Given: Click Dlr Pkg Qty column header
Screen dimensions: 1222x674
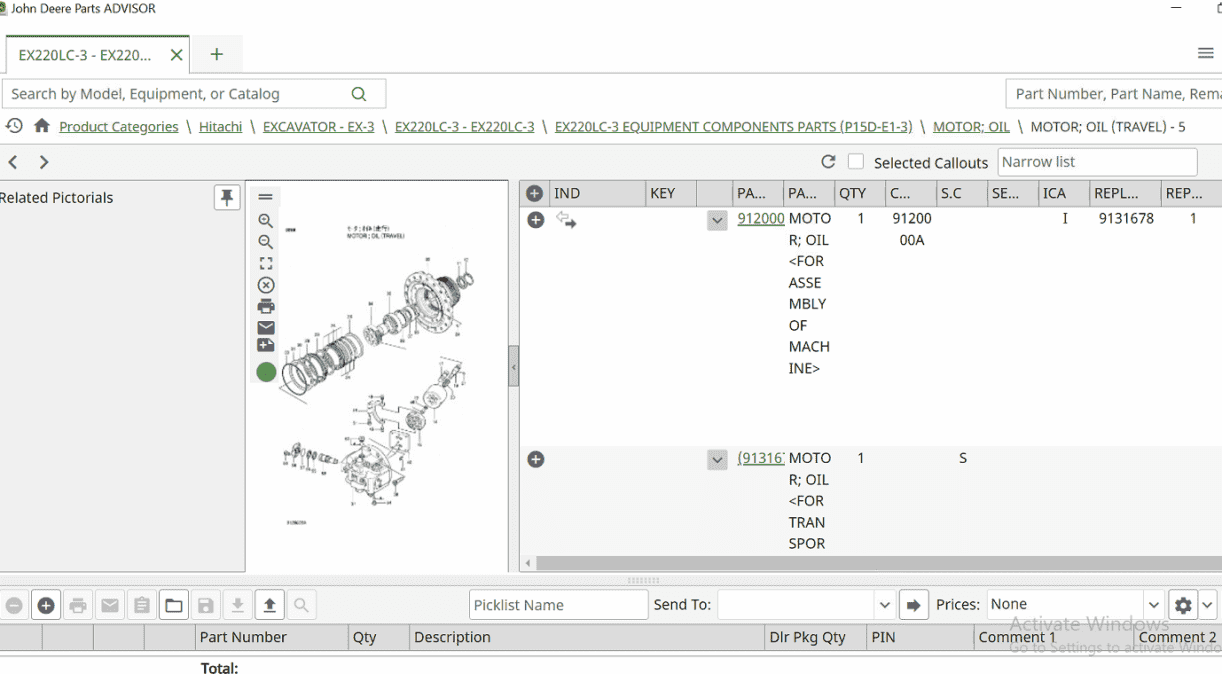Looking at the screenshot, I should pyautogui.click(x=815, y=637).
